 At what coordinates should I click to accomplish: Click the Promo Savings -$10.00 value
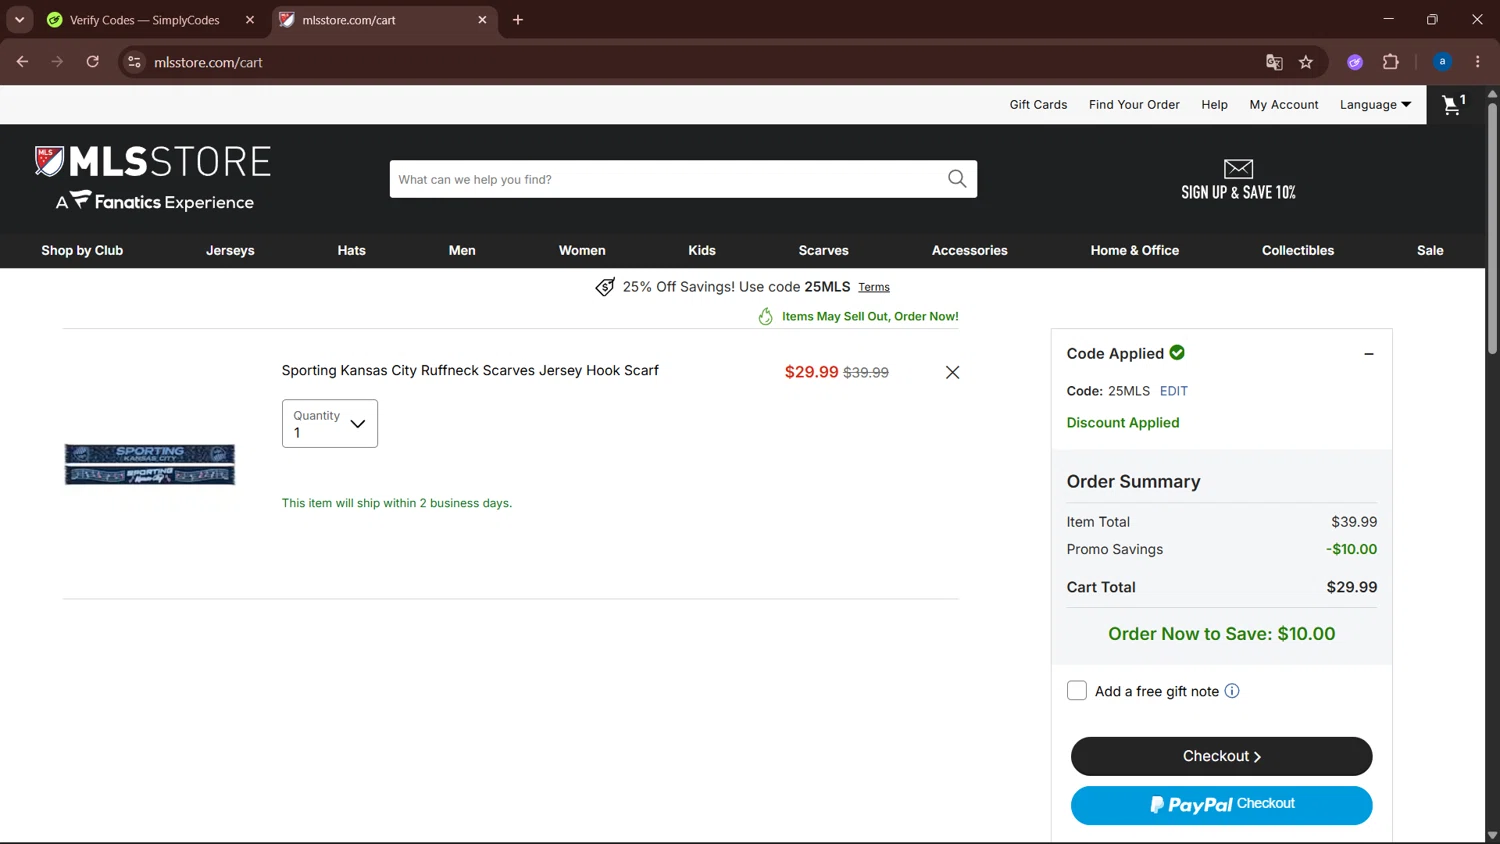(1352, 549)
